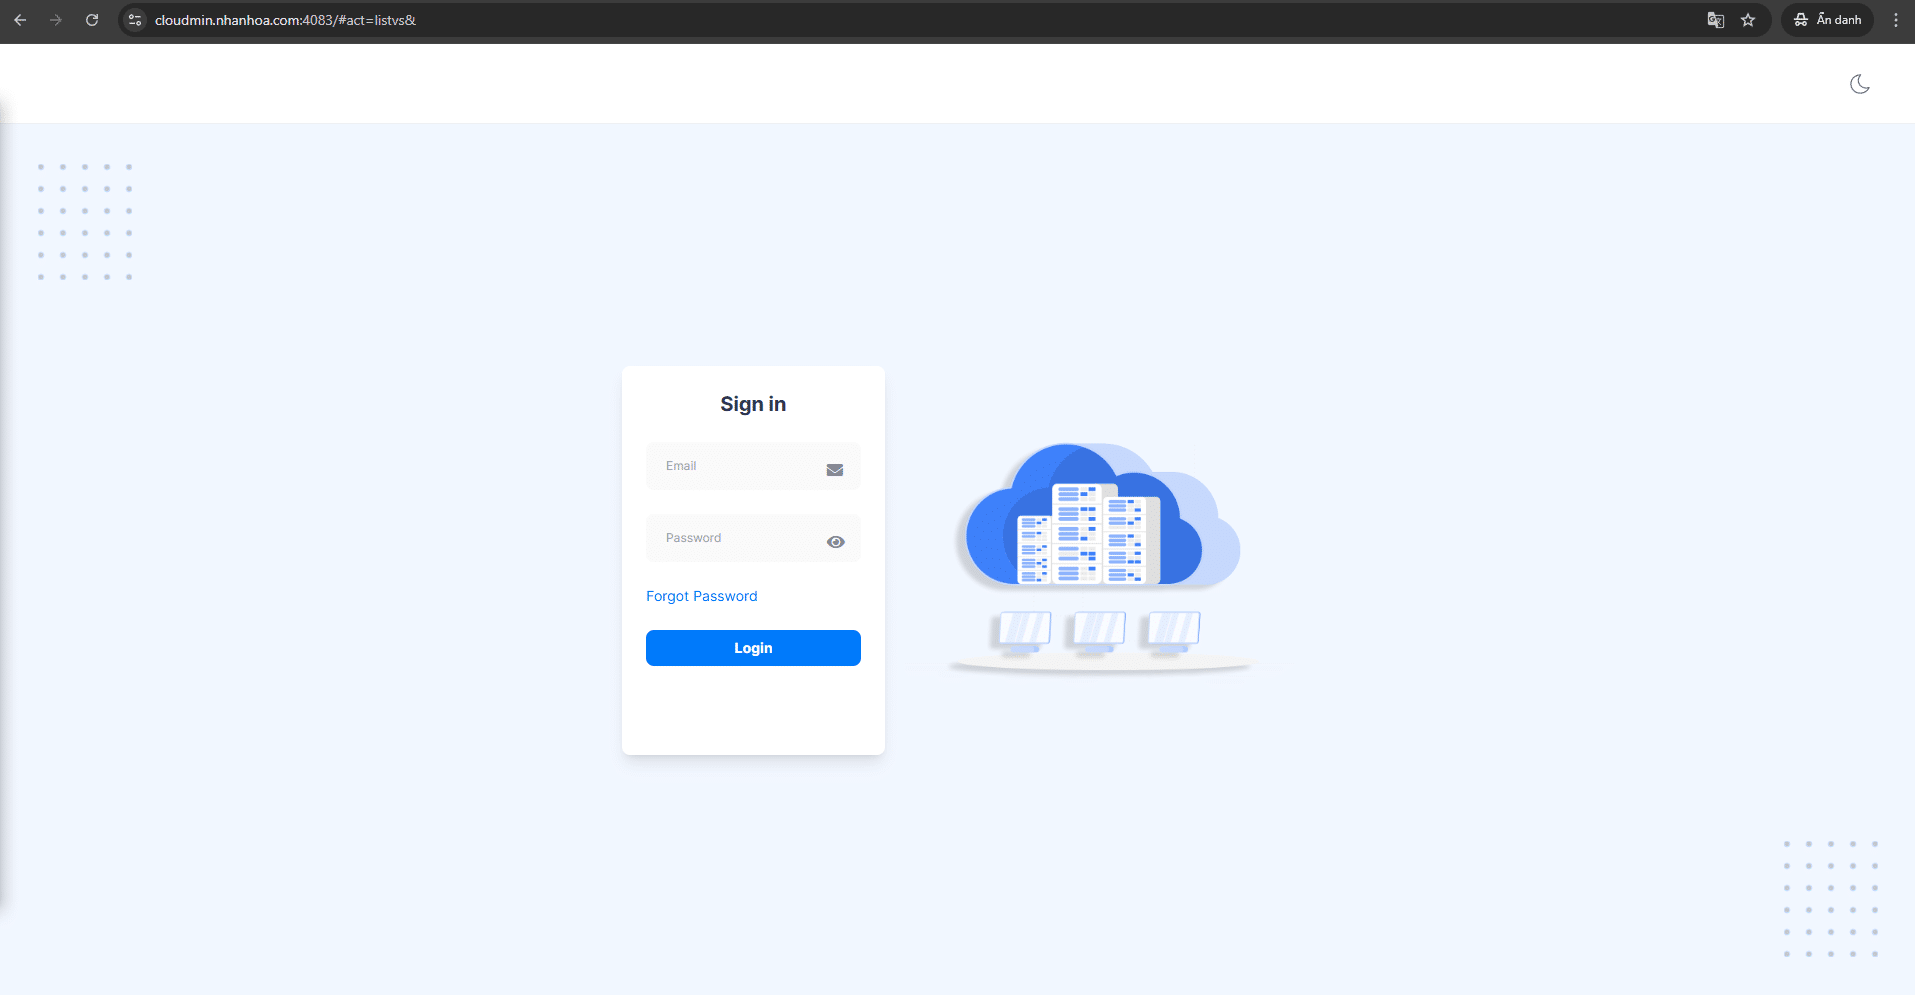Go back to the previous page
The height and width of the screenshot is (995, 1915).
[x=20, y=20]
